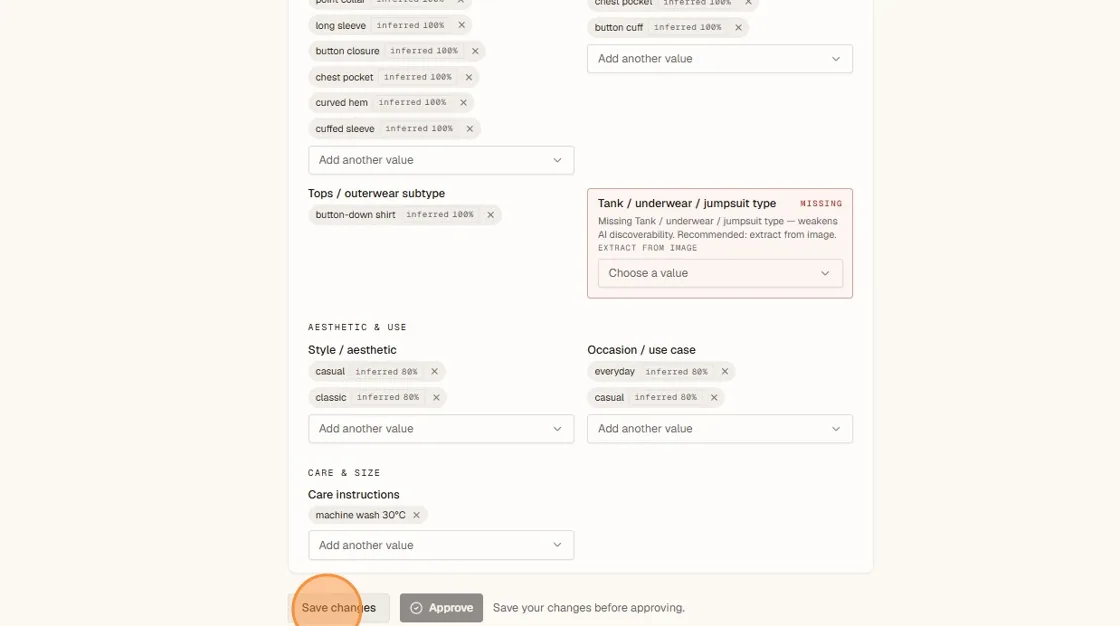Click the curved hem tag text

tap(341, 103)
